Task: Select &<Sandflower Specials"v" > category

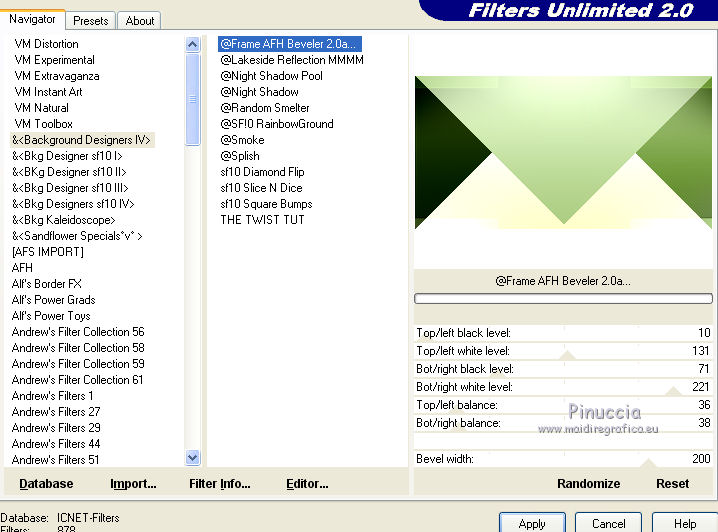Action: point(77,236)
